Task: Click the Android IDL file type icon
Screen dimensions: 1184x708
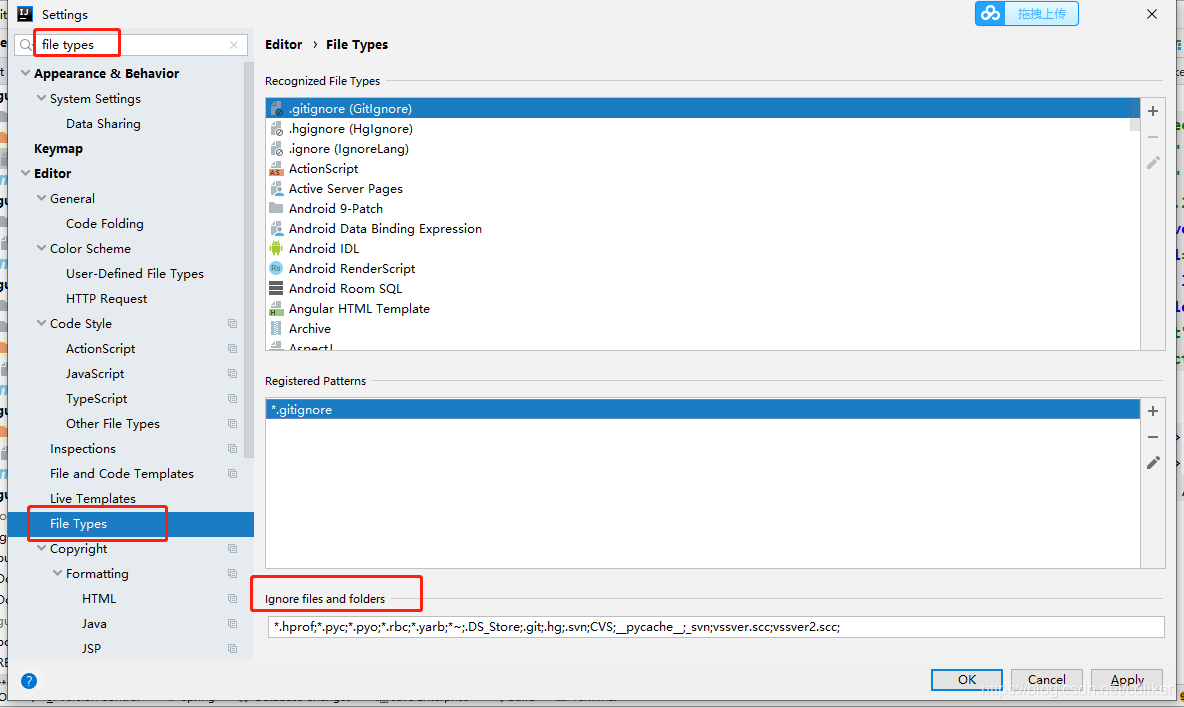Action: click(276, 248)
